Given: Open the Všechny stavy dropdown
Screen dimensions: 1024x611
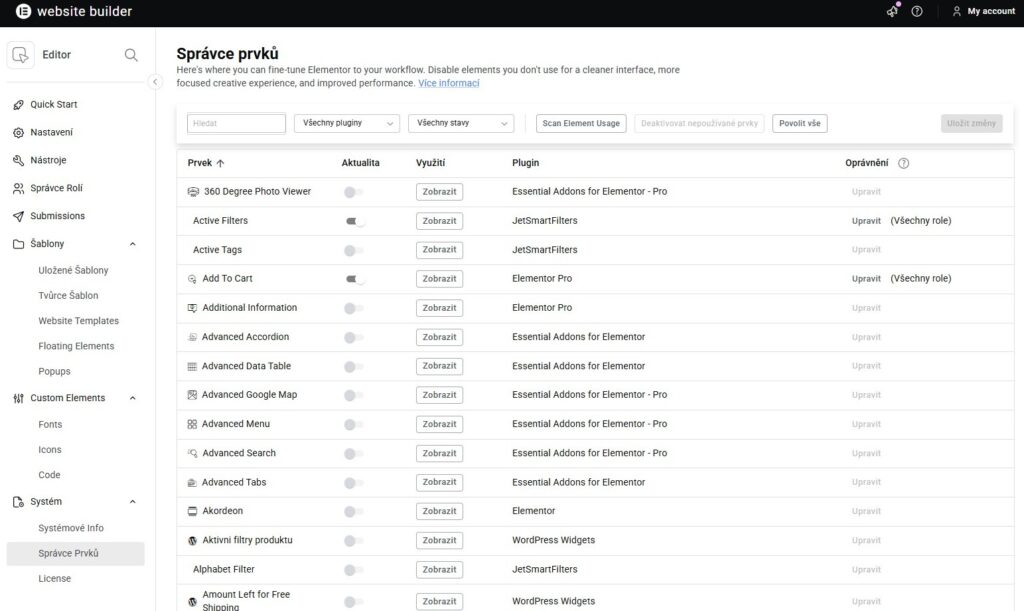Looking at the screenshot, I should (460, 123).
